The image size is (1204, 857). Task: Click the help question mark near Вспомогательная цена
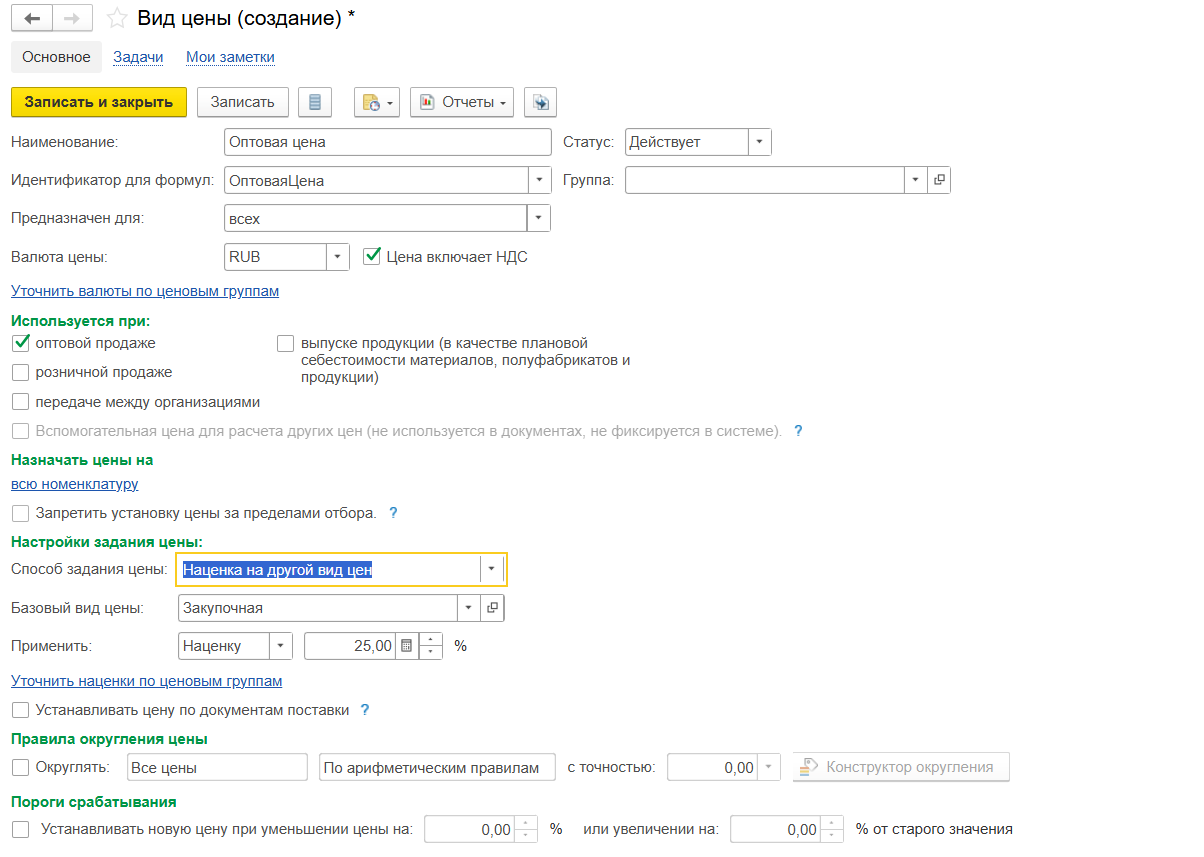[x=798, y=431]
